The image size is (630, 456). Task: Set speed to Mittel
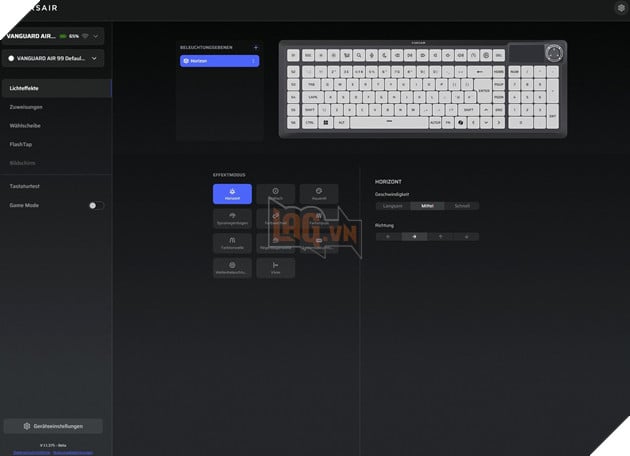(x=427, y=206)
